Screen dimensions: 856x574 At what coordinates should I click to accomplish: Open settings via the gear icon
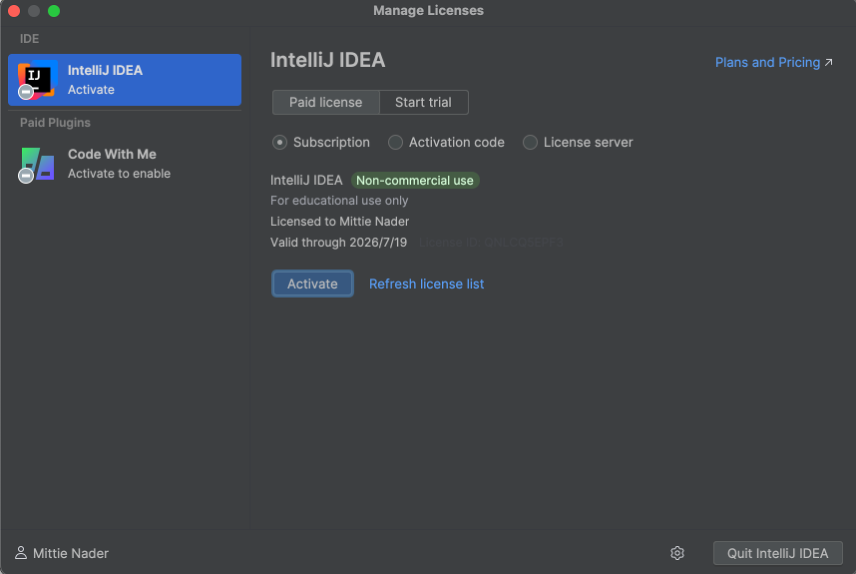tap(677, 553)
